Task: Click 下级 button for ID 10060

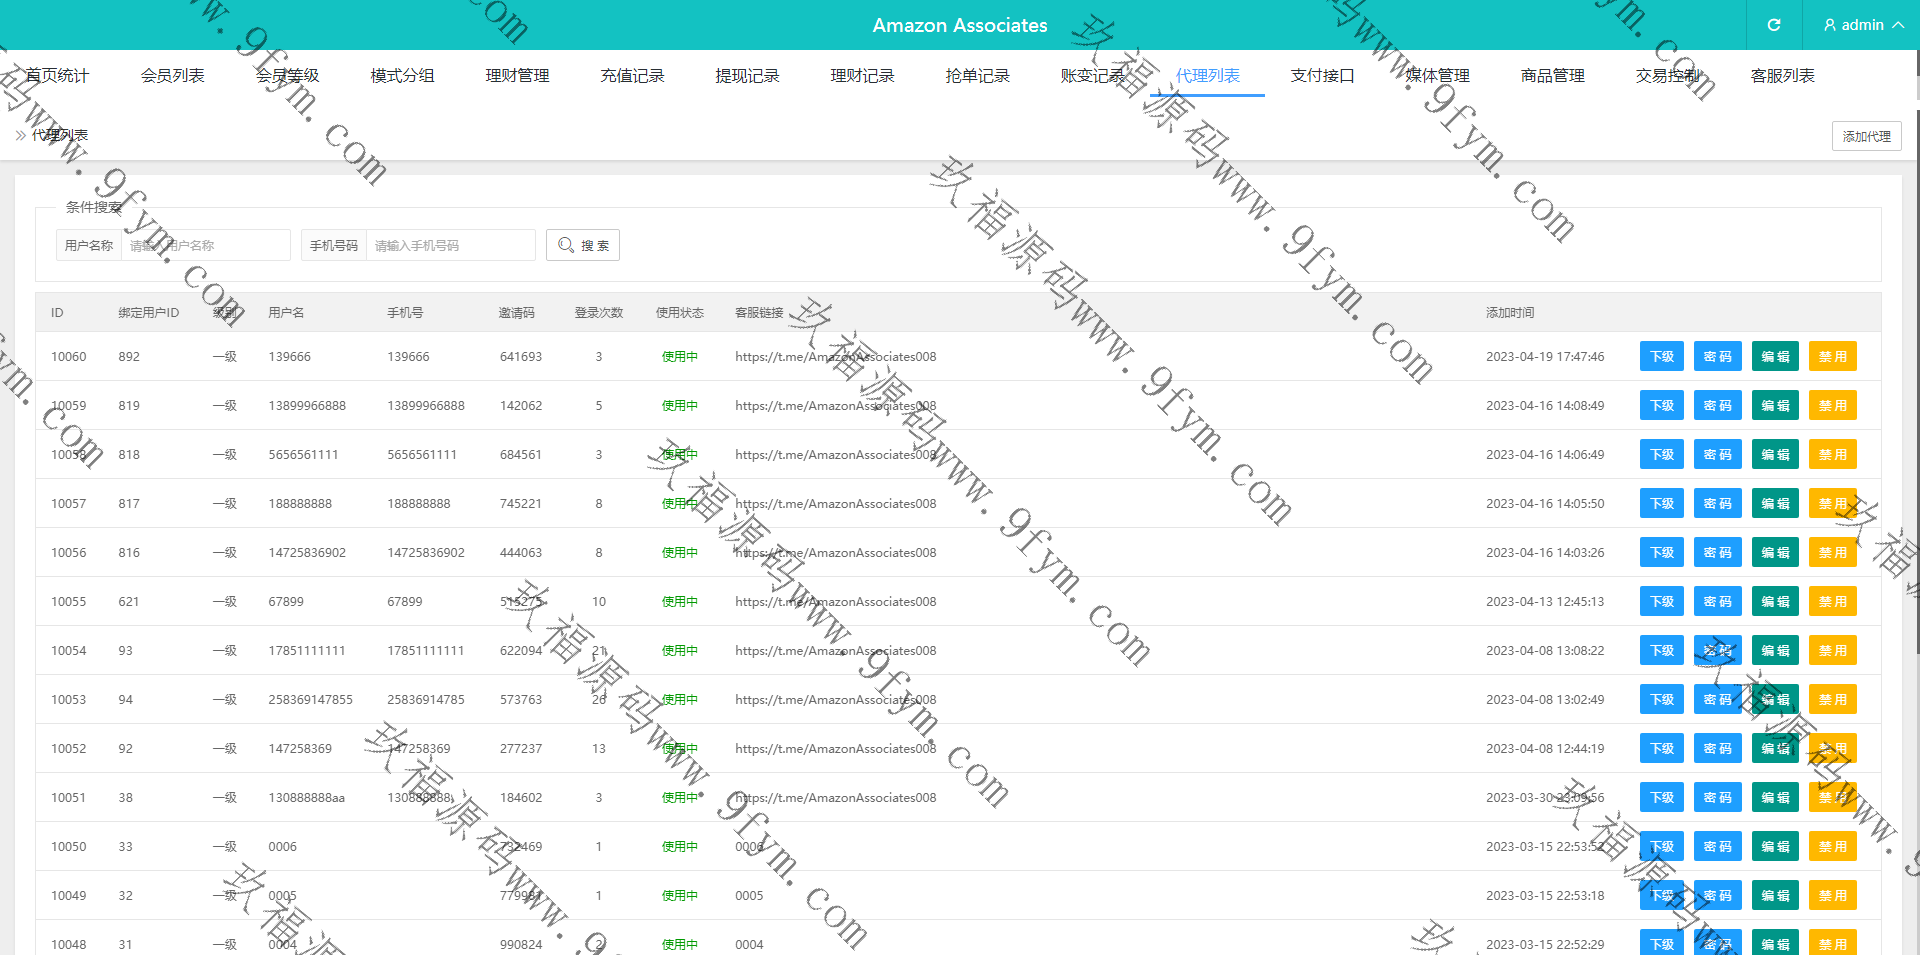Action: coord(1661,357)
